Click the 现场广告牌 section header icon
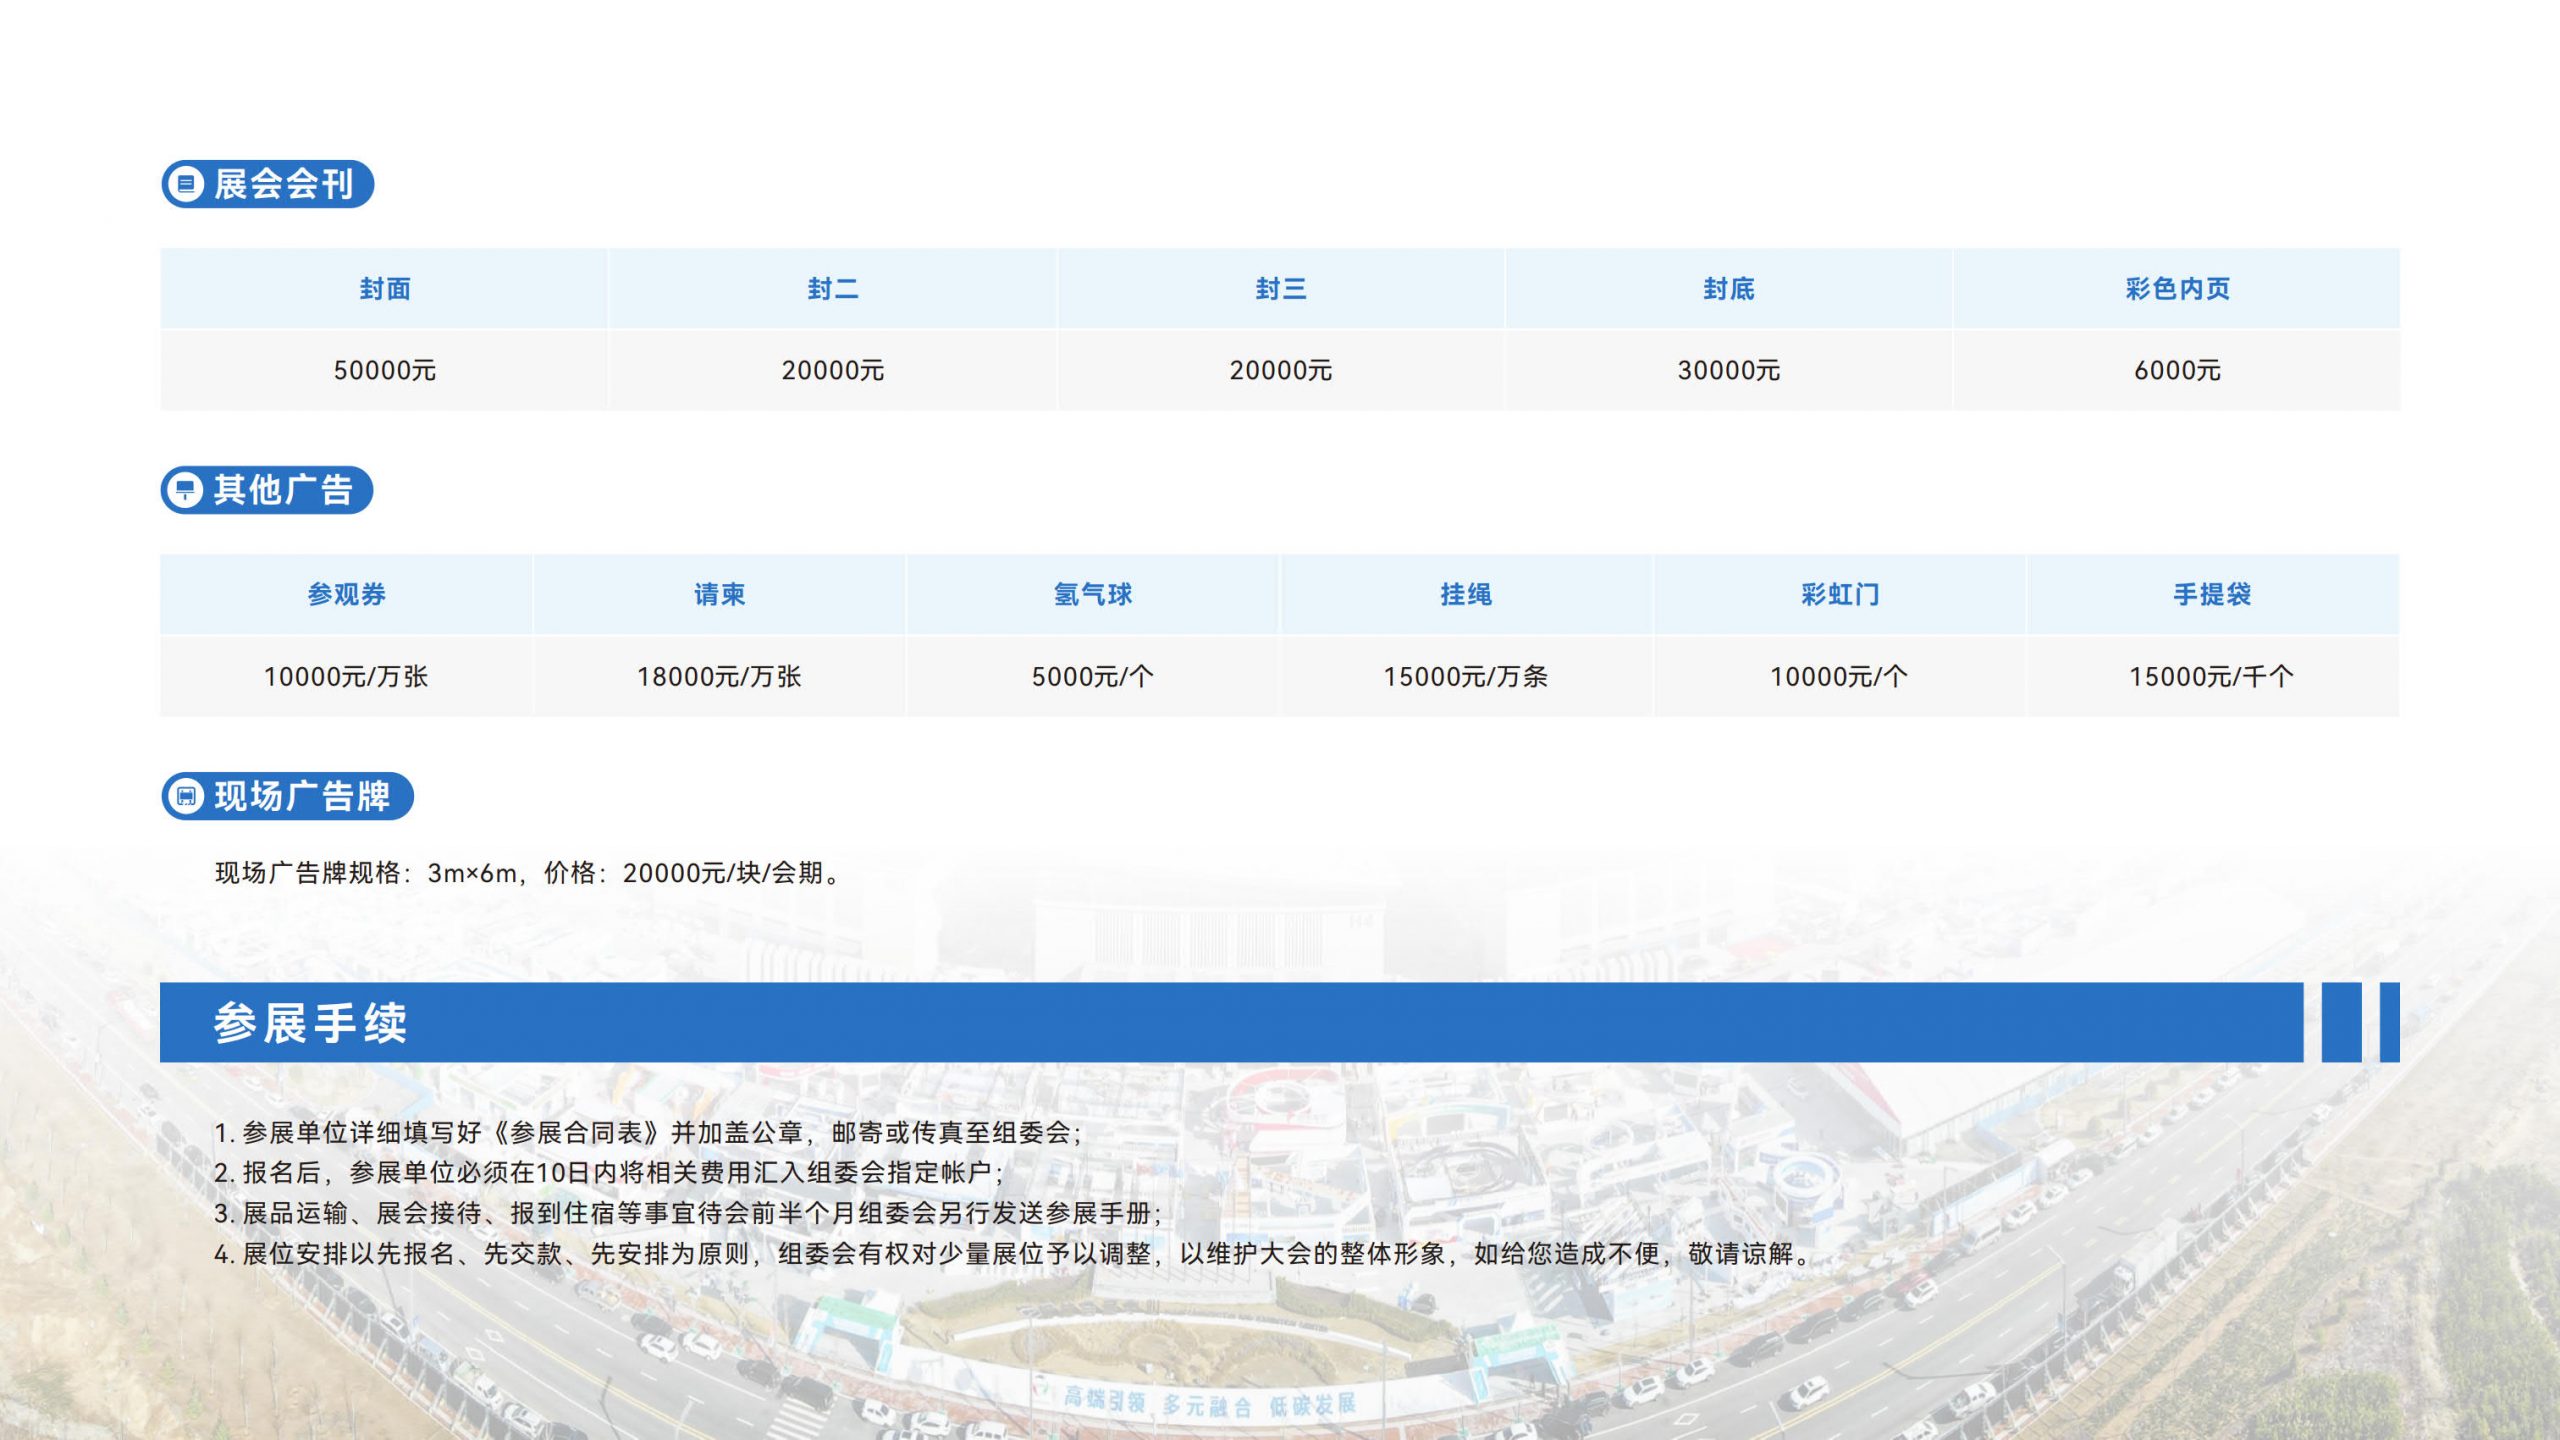 [186, 796]
